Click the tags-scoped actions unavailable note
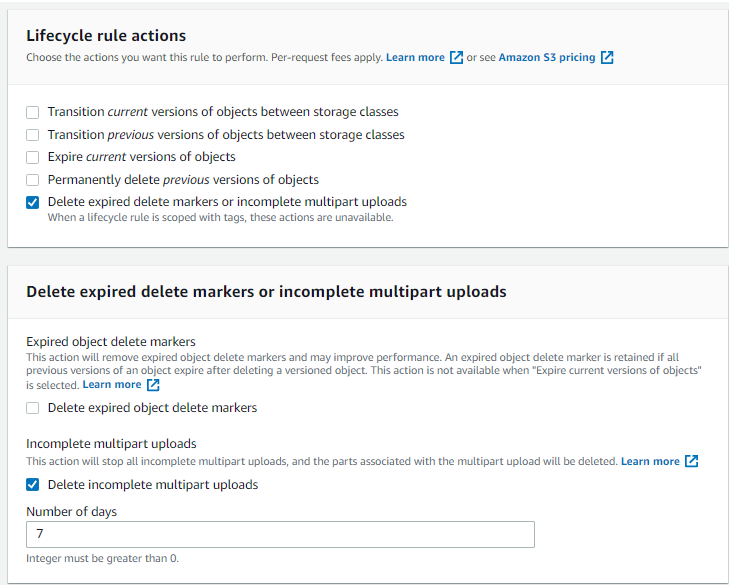 point(220,217)
